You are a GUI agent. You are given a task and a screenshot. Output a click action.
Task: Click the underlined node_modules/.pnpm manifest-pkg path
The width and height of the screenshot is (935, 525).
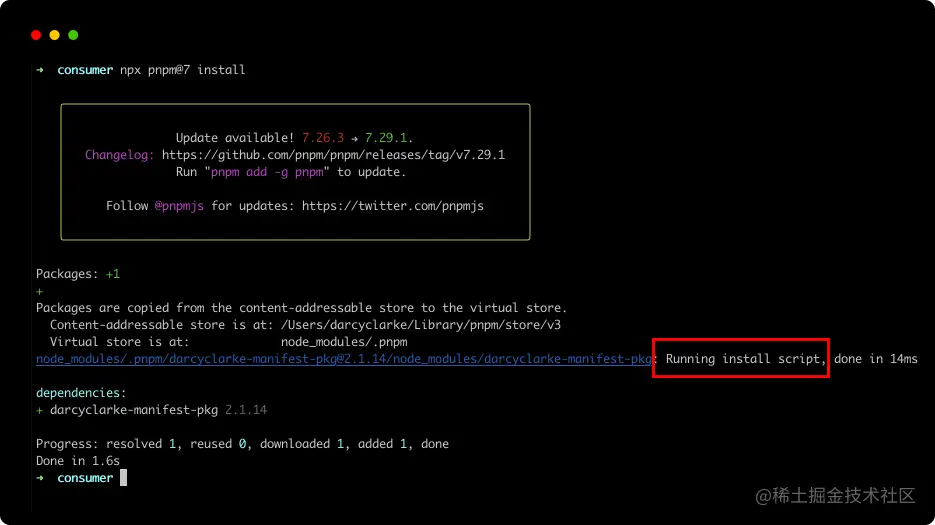click(x=343, y=359)
